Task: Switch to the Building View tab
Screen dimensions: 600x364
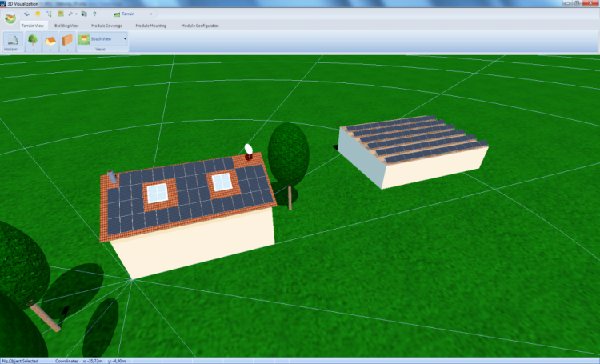Action: click(66, 26)
